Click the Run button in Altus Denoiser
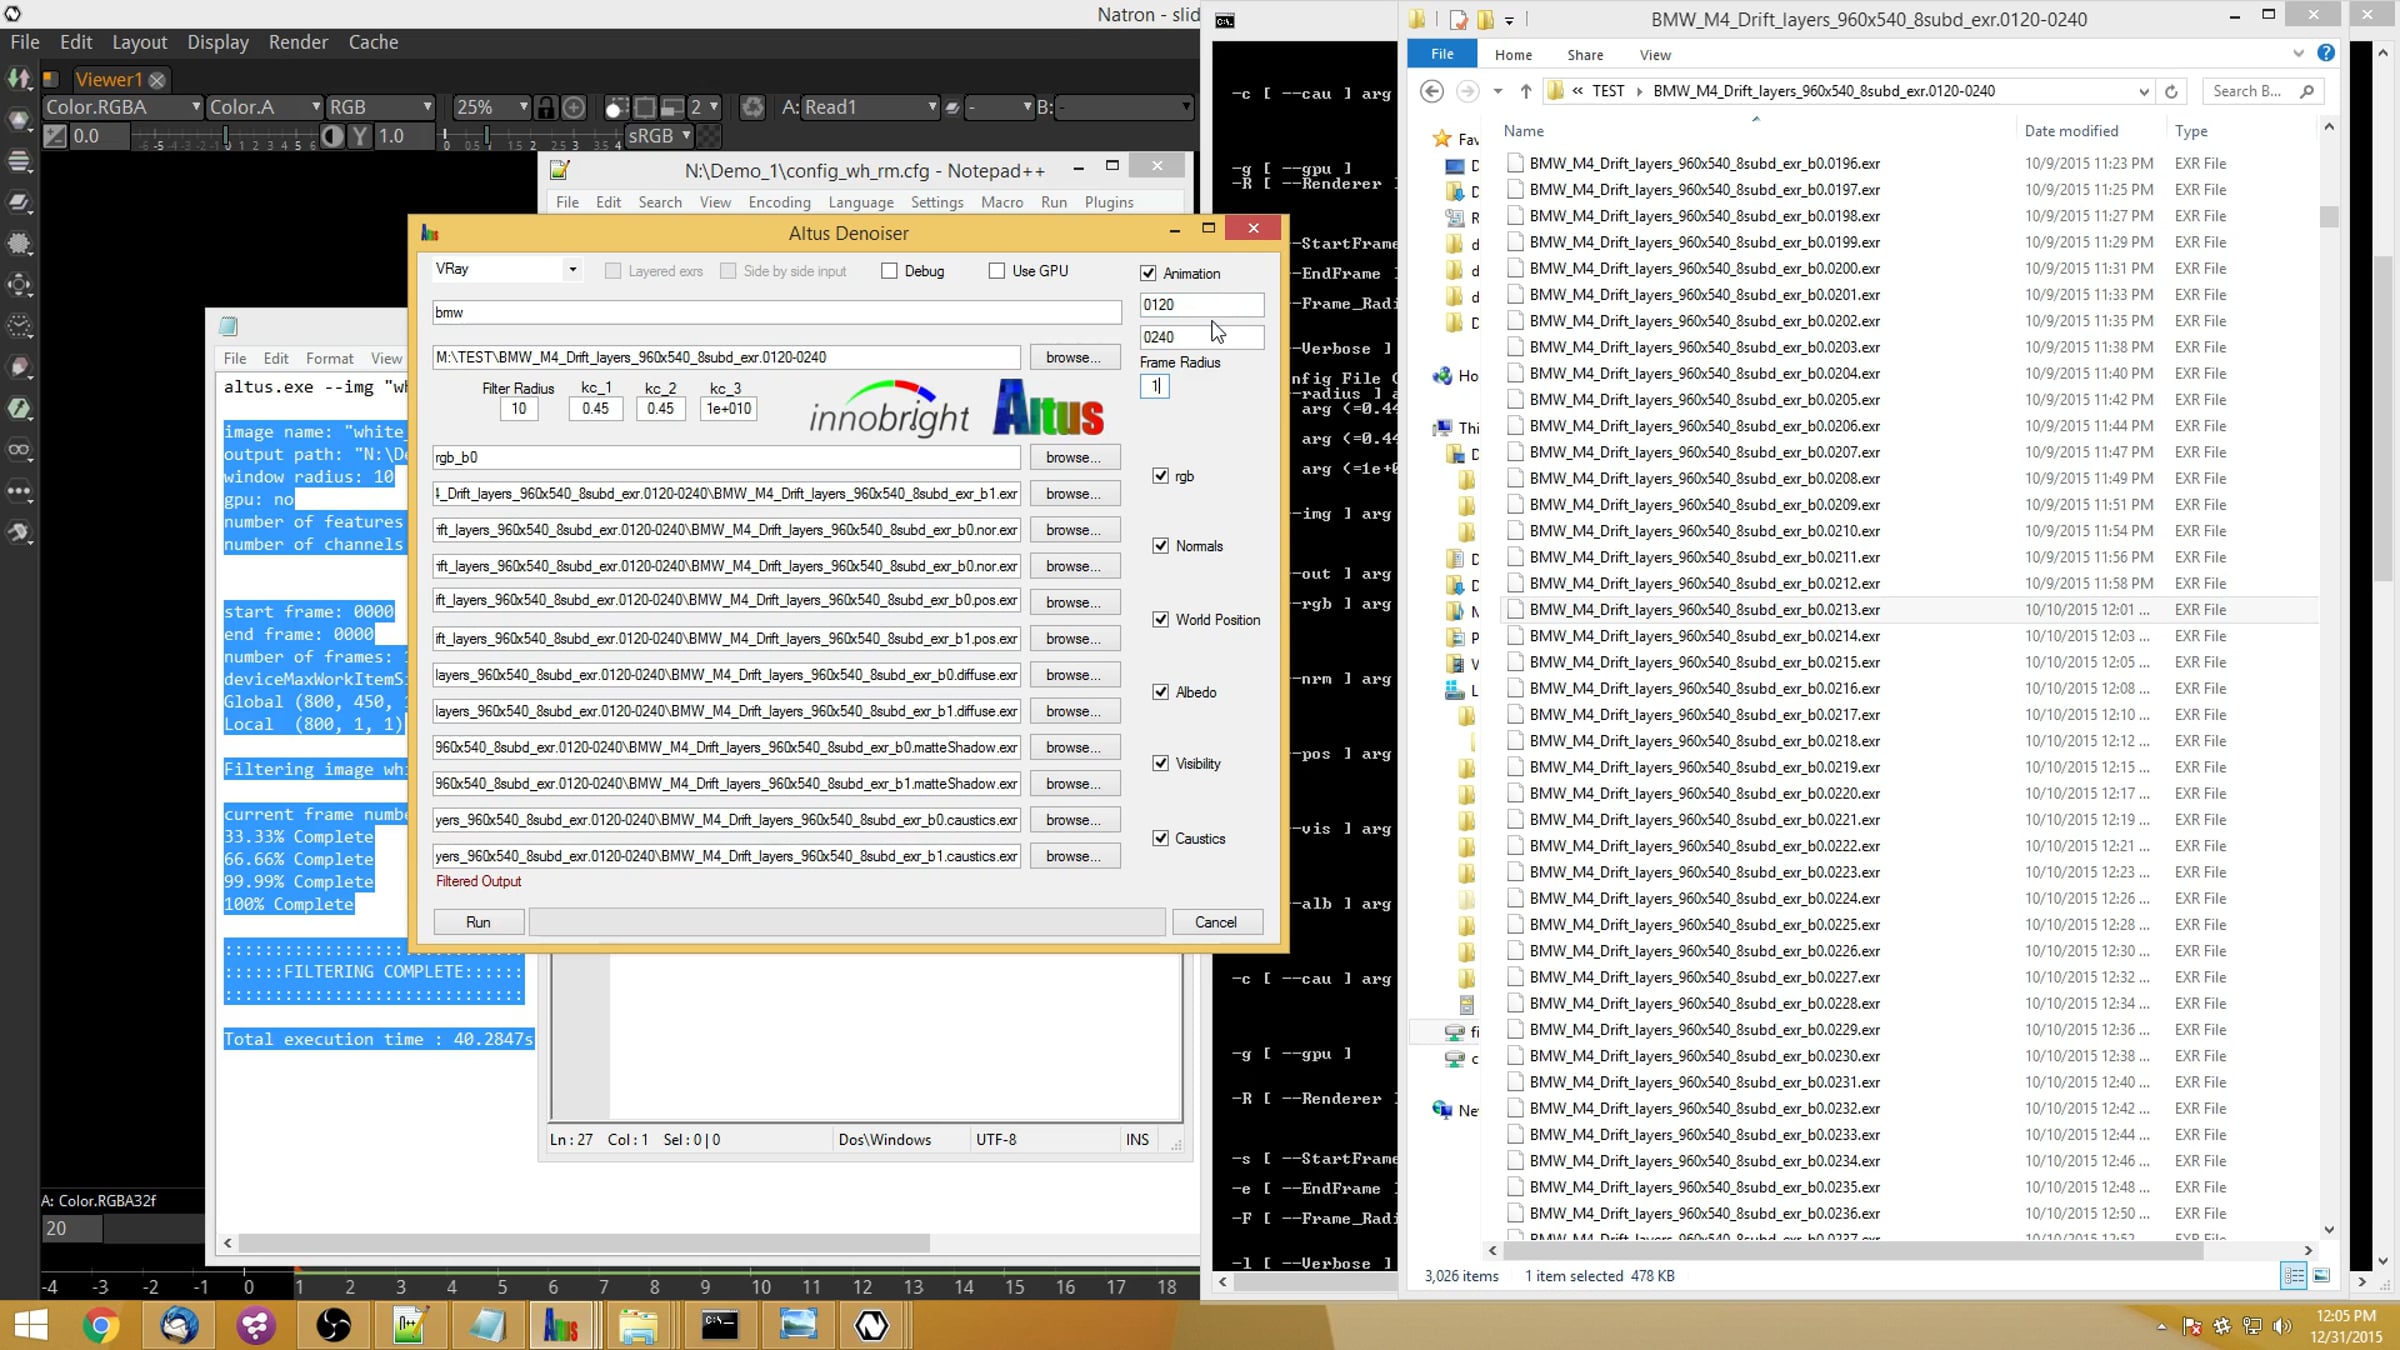2400x1350 pixels. [x=478, y=922]
